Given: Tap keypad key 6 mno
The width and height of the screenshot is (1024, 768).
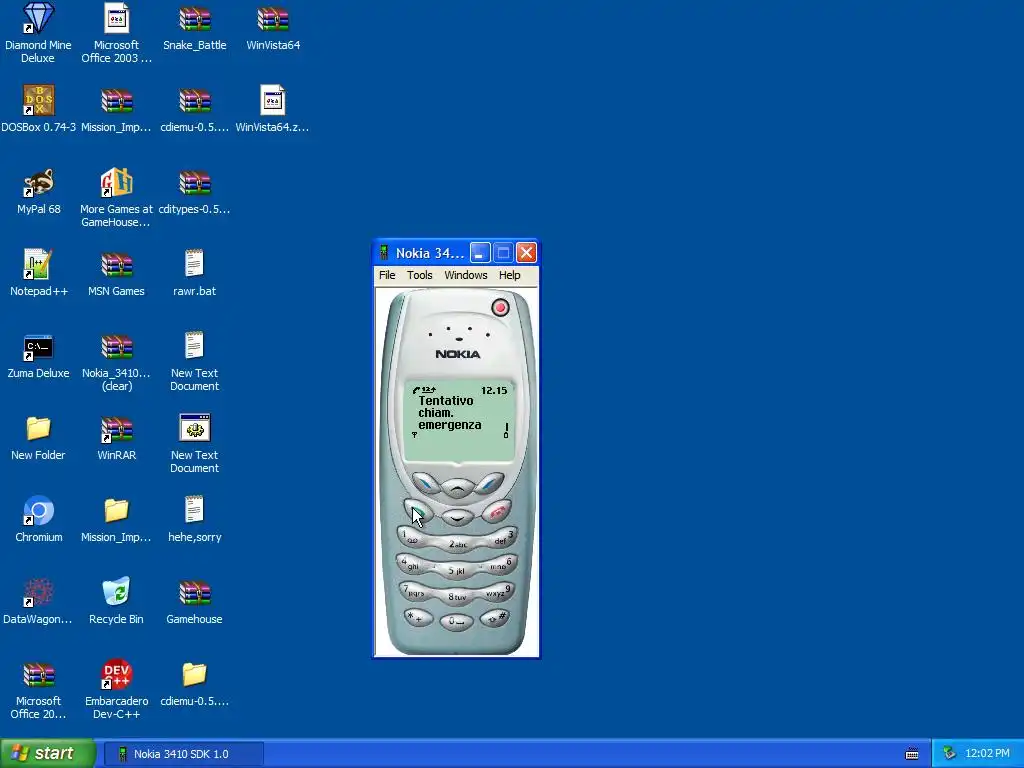Looking at the screenshot, I should (x=500, y=564).
